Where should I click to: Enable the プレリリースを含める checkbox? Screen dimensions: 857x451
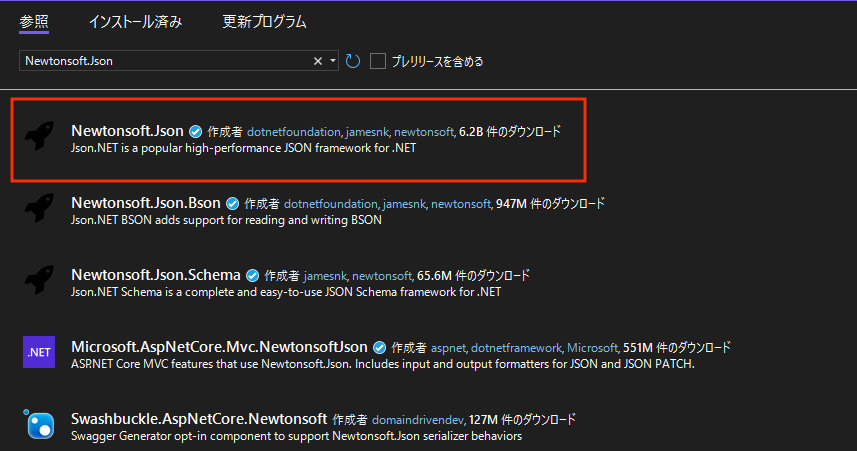(x=378, y=61)
